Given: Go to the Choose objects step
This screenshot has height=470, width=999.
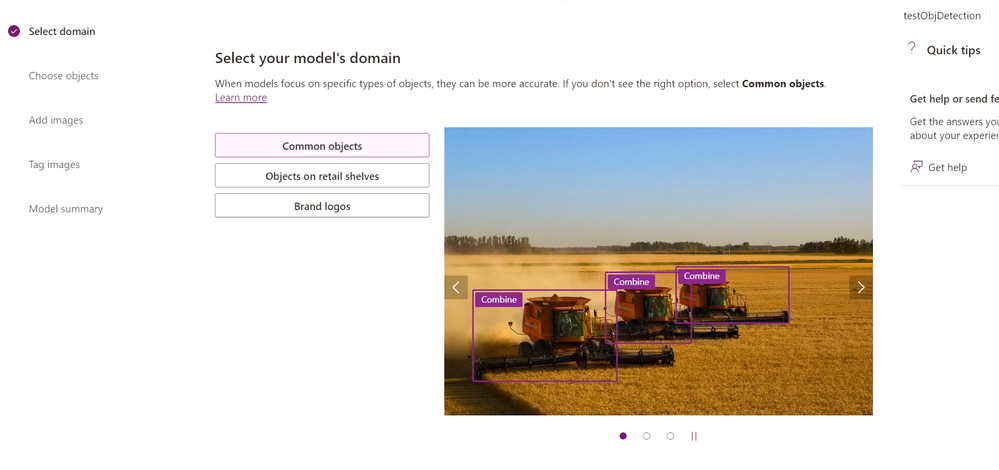Looking at the screenshot, I should [64, 76].
